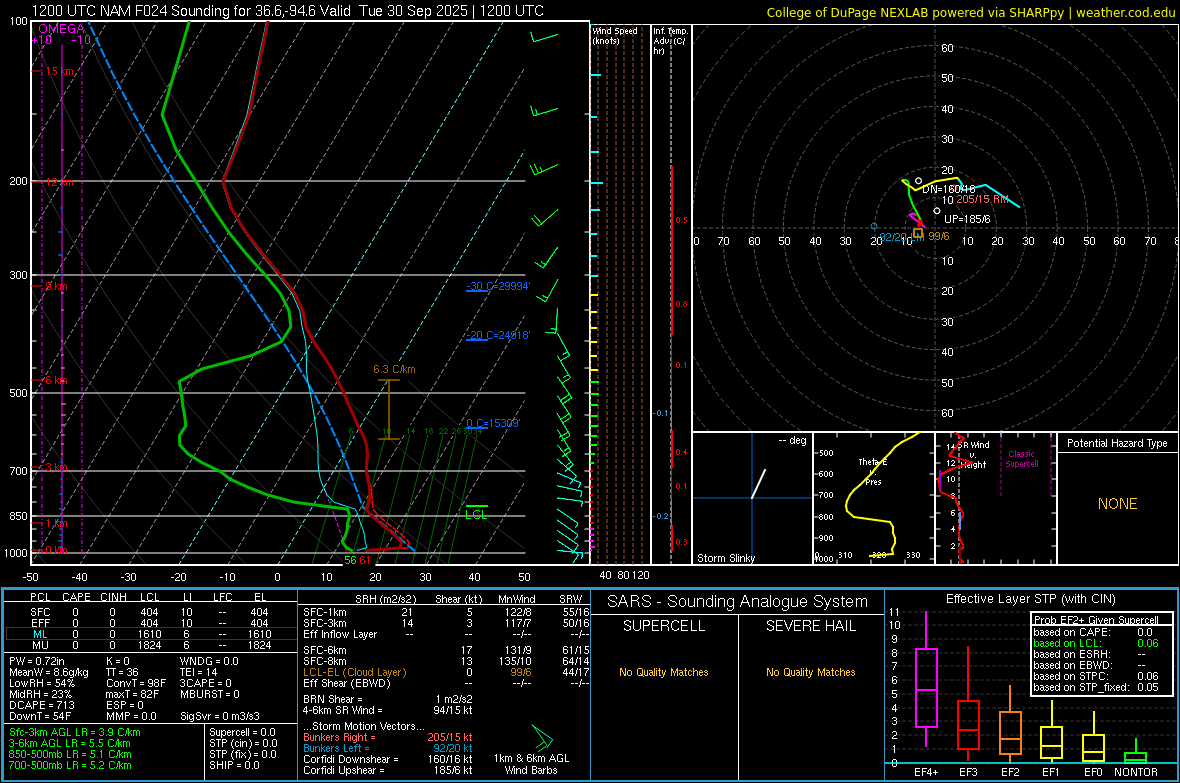Click the green based on LCL: 0.06 line
The width and height of the screenshot is (1180, 783).
1096,643
